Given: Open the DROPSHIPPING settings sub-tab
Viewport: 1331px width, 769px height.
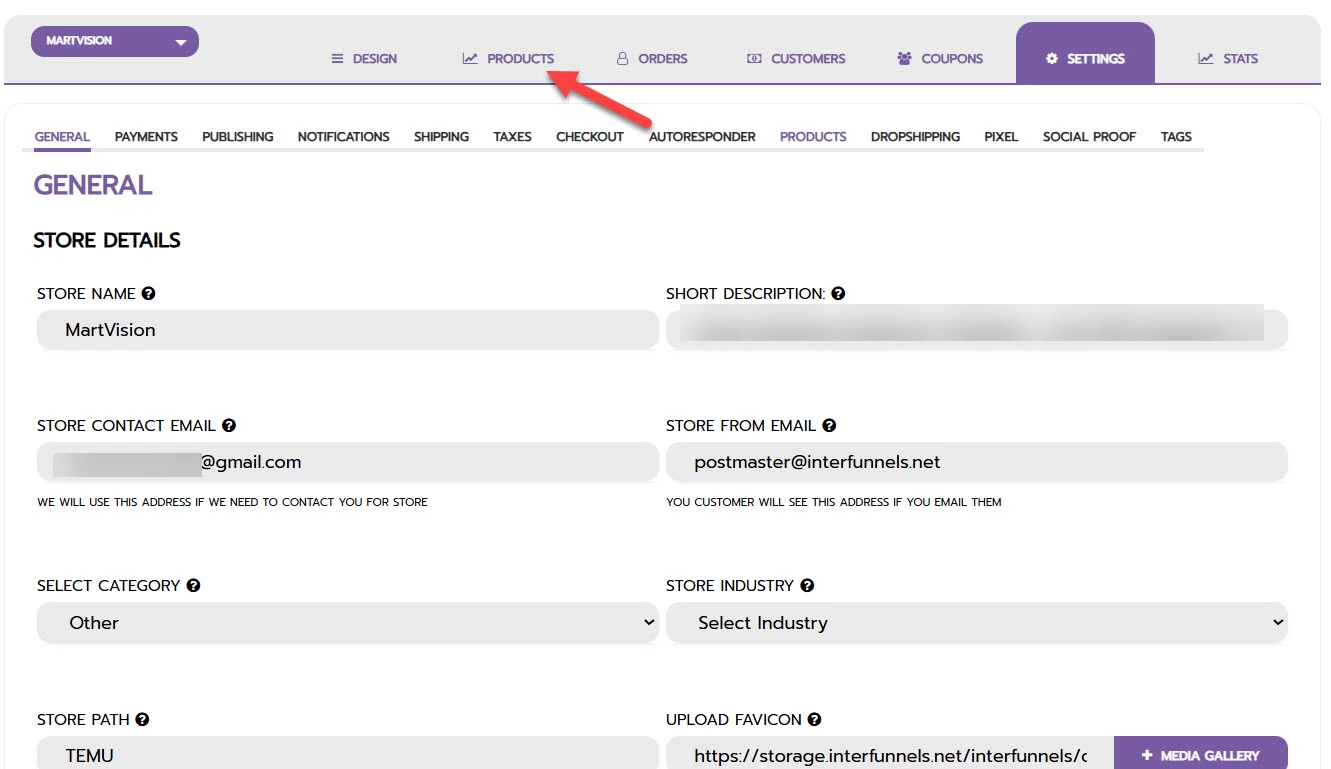Looking at the screenshot, I should point(915,137).
